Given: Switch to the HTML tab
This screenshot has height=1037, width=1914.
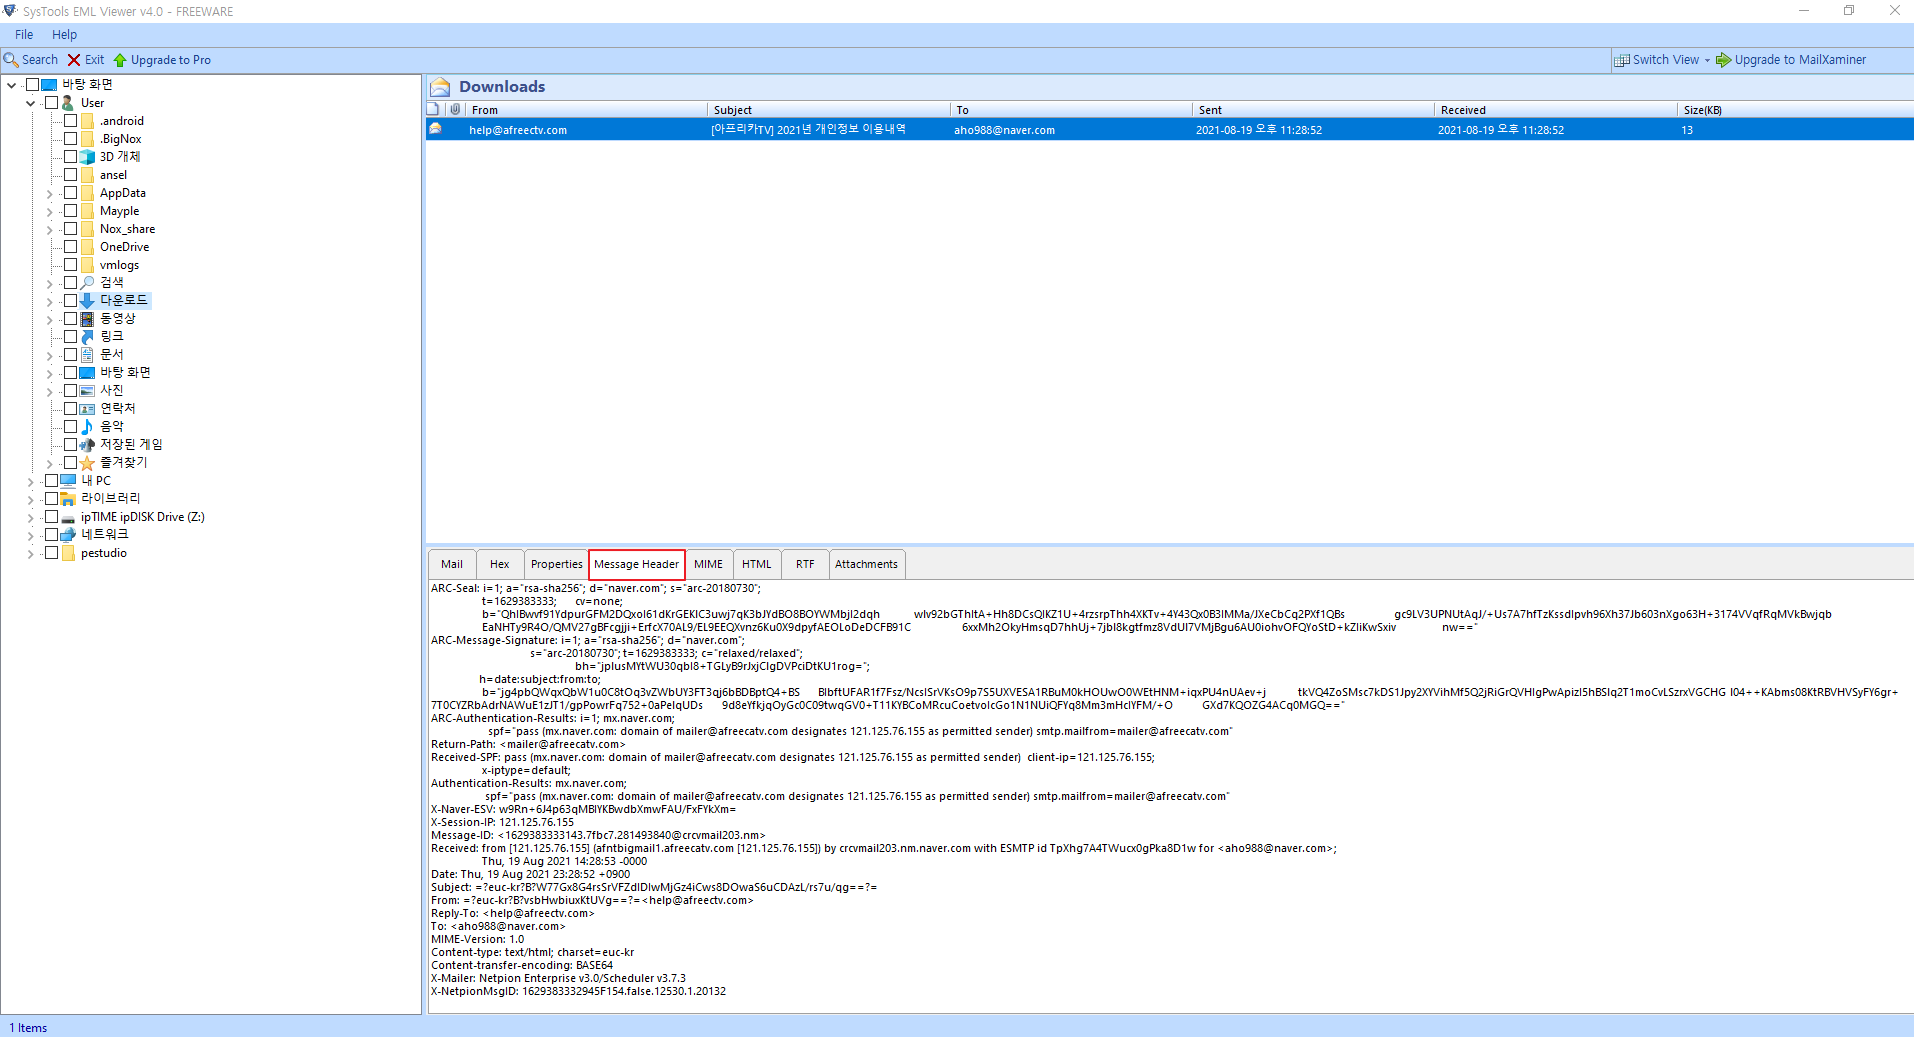Looking at the screenshot, I should (x=757, y=564).
